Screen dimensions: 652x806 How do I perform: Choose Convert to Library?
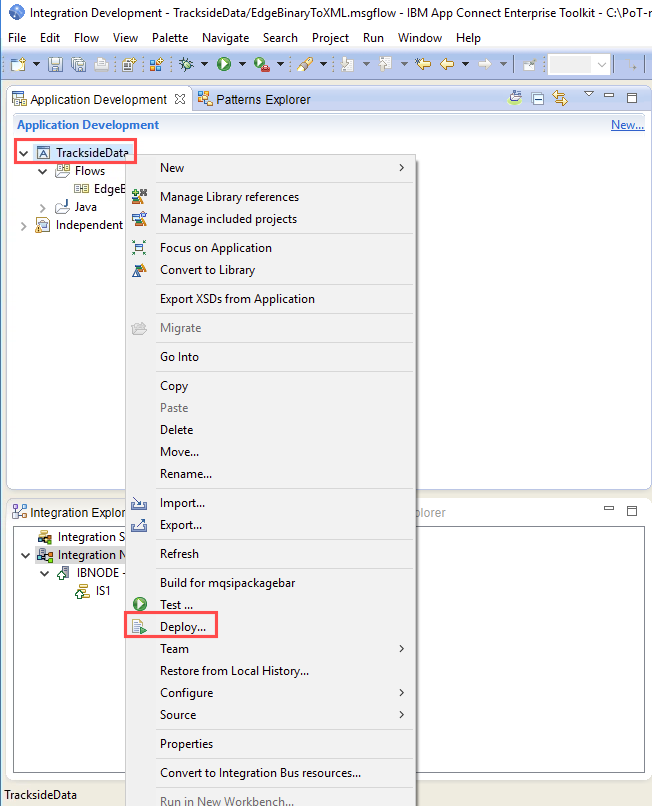pos(270,270)
